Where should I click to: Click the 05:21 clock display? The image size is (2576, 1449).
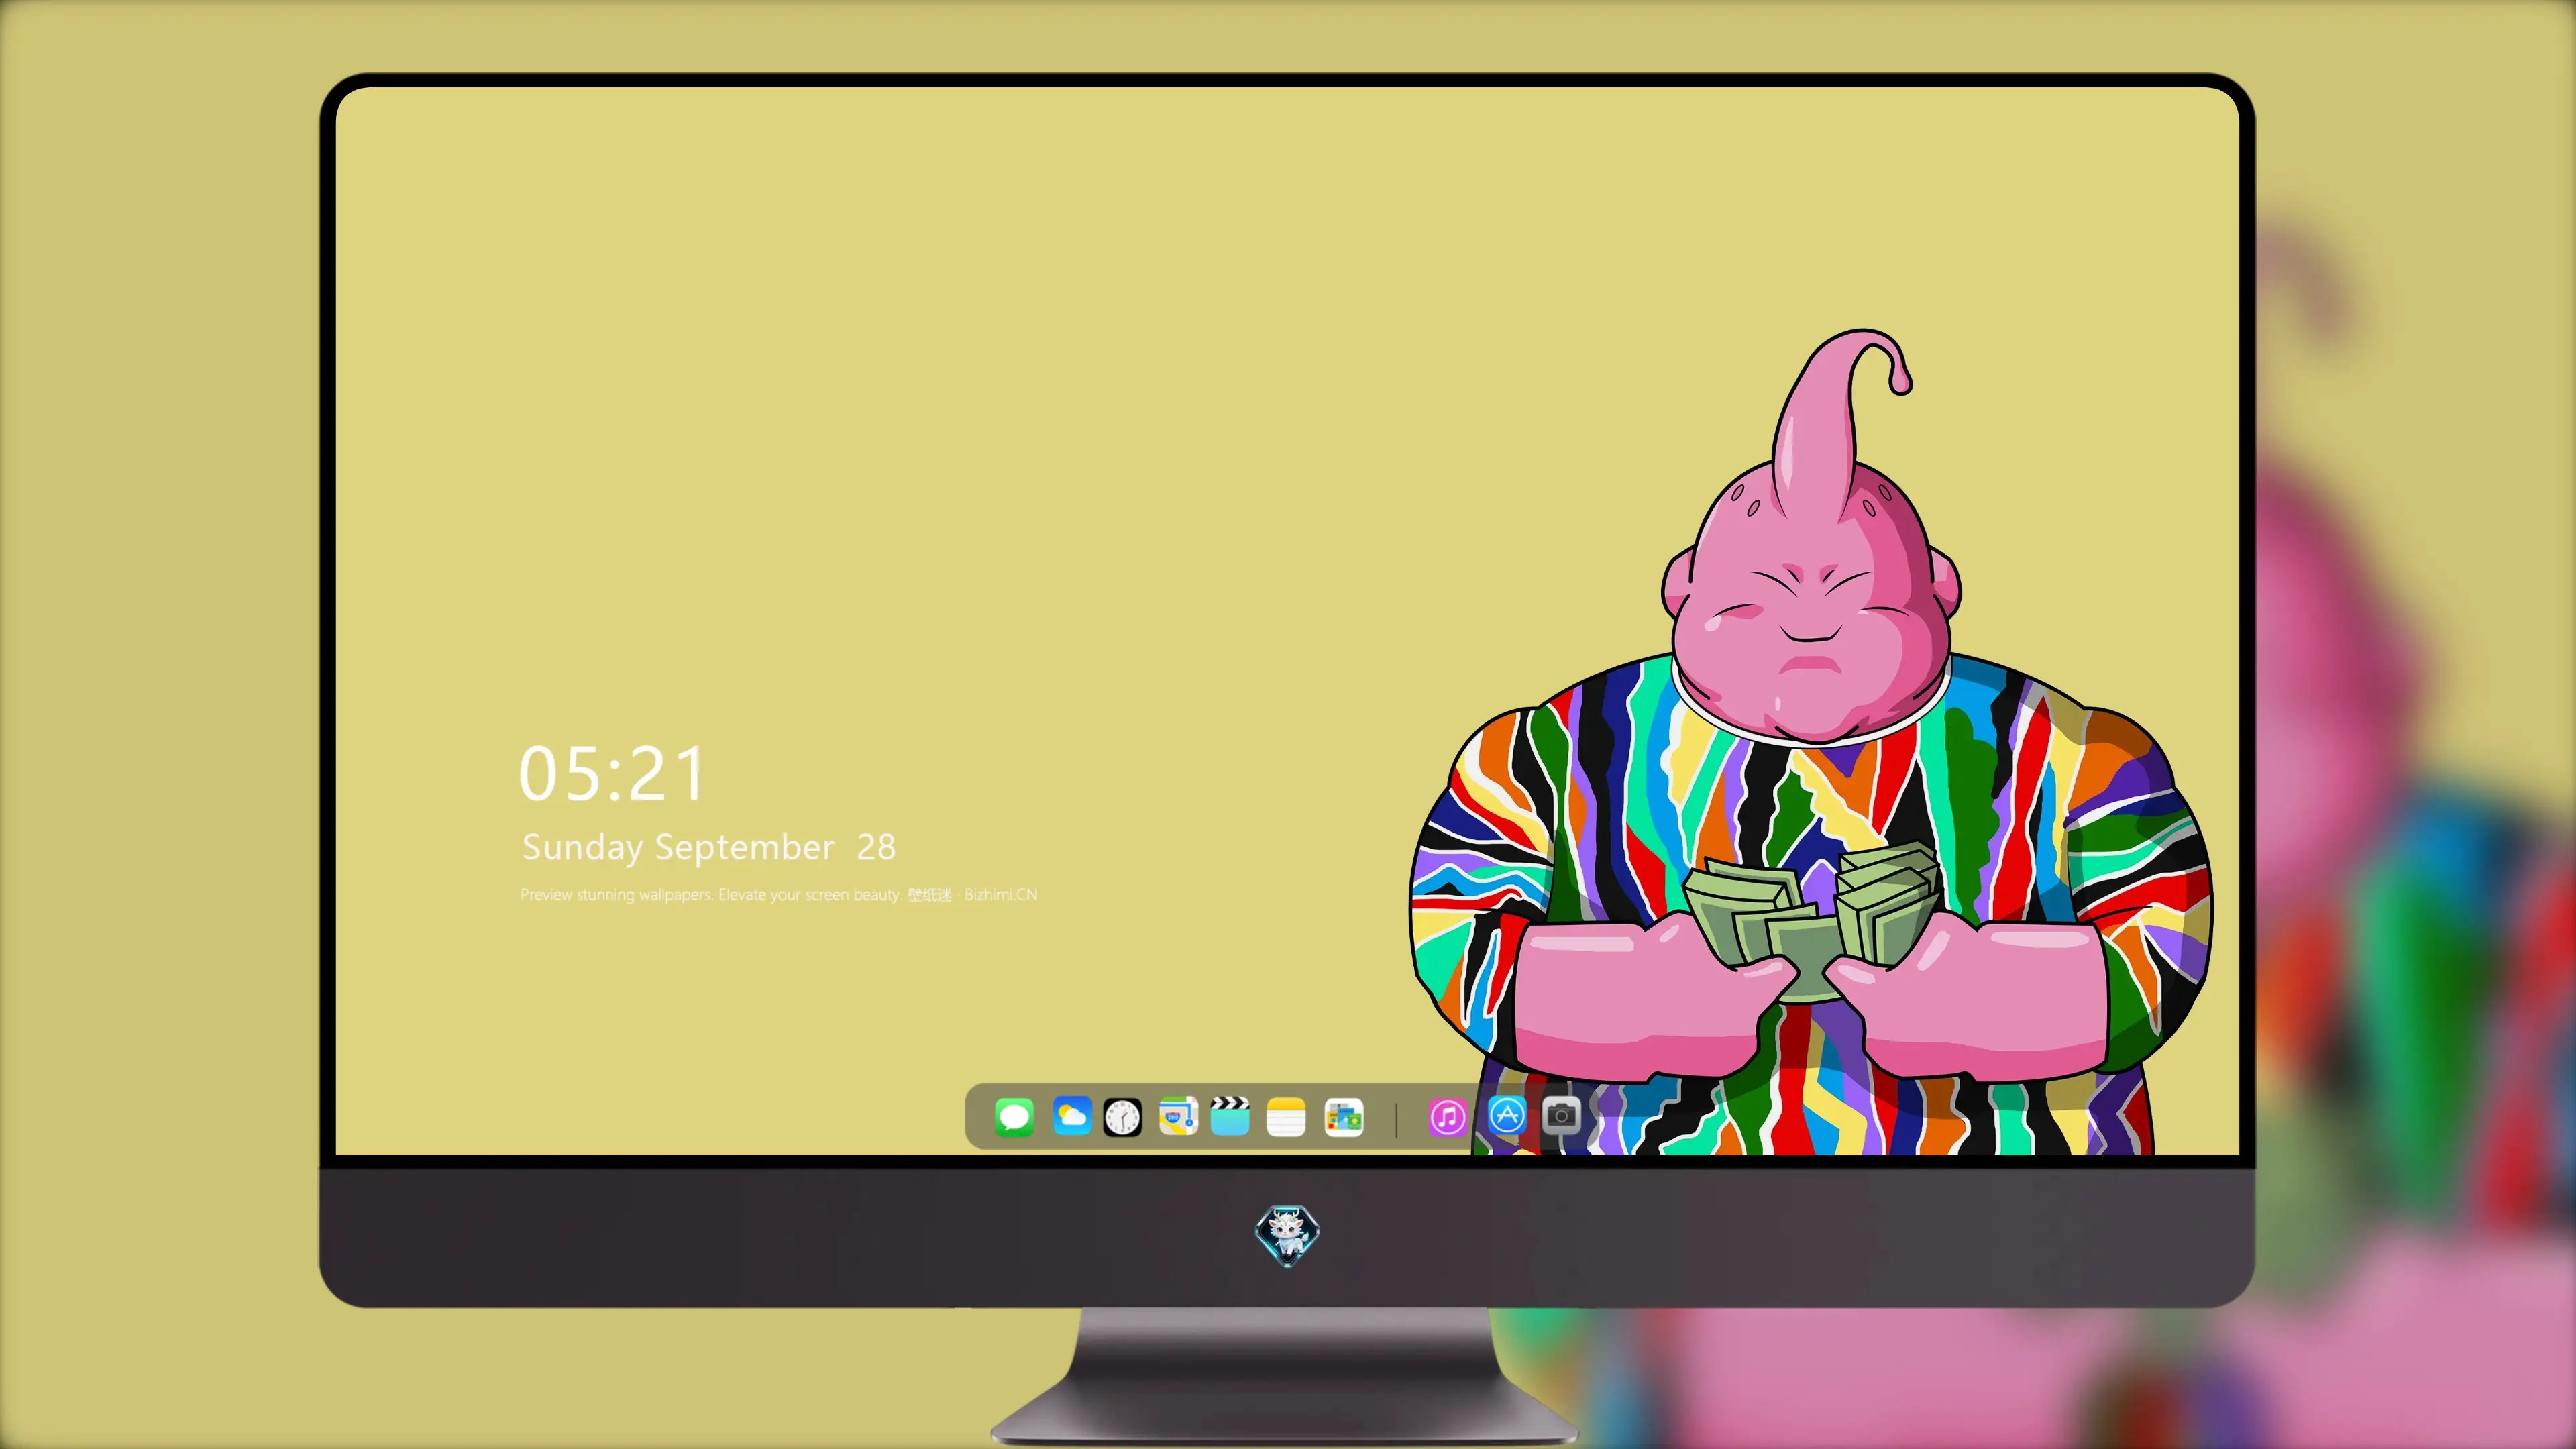tap(612, 774)
